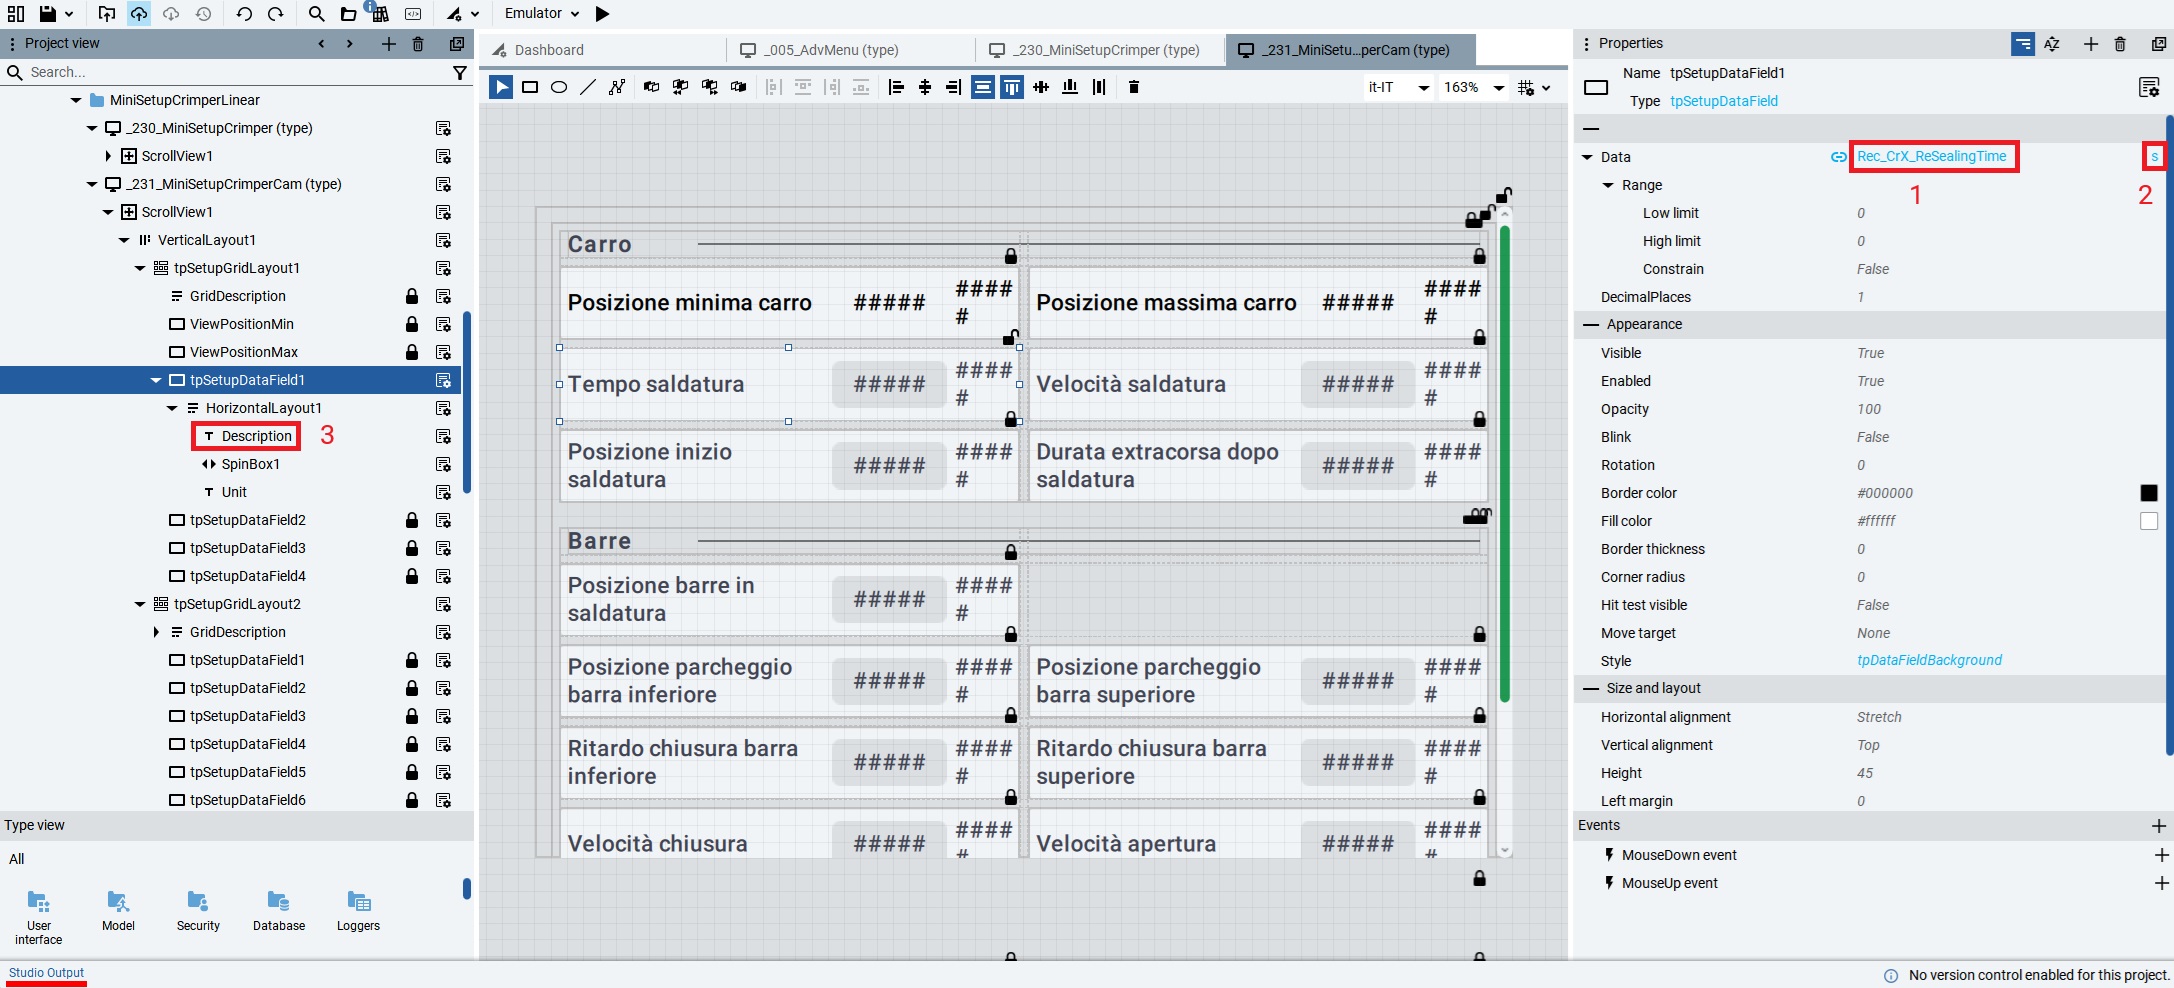Click the save icon in top toolbar
2174x988 pixels.
(x=47, y=14)
